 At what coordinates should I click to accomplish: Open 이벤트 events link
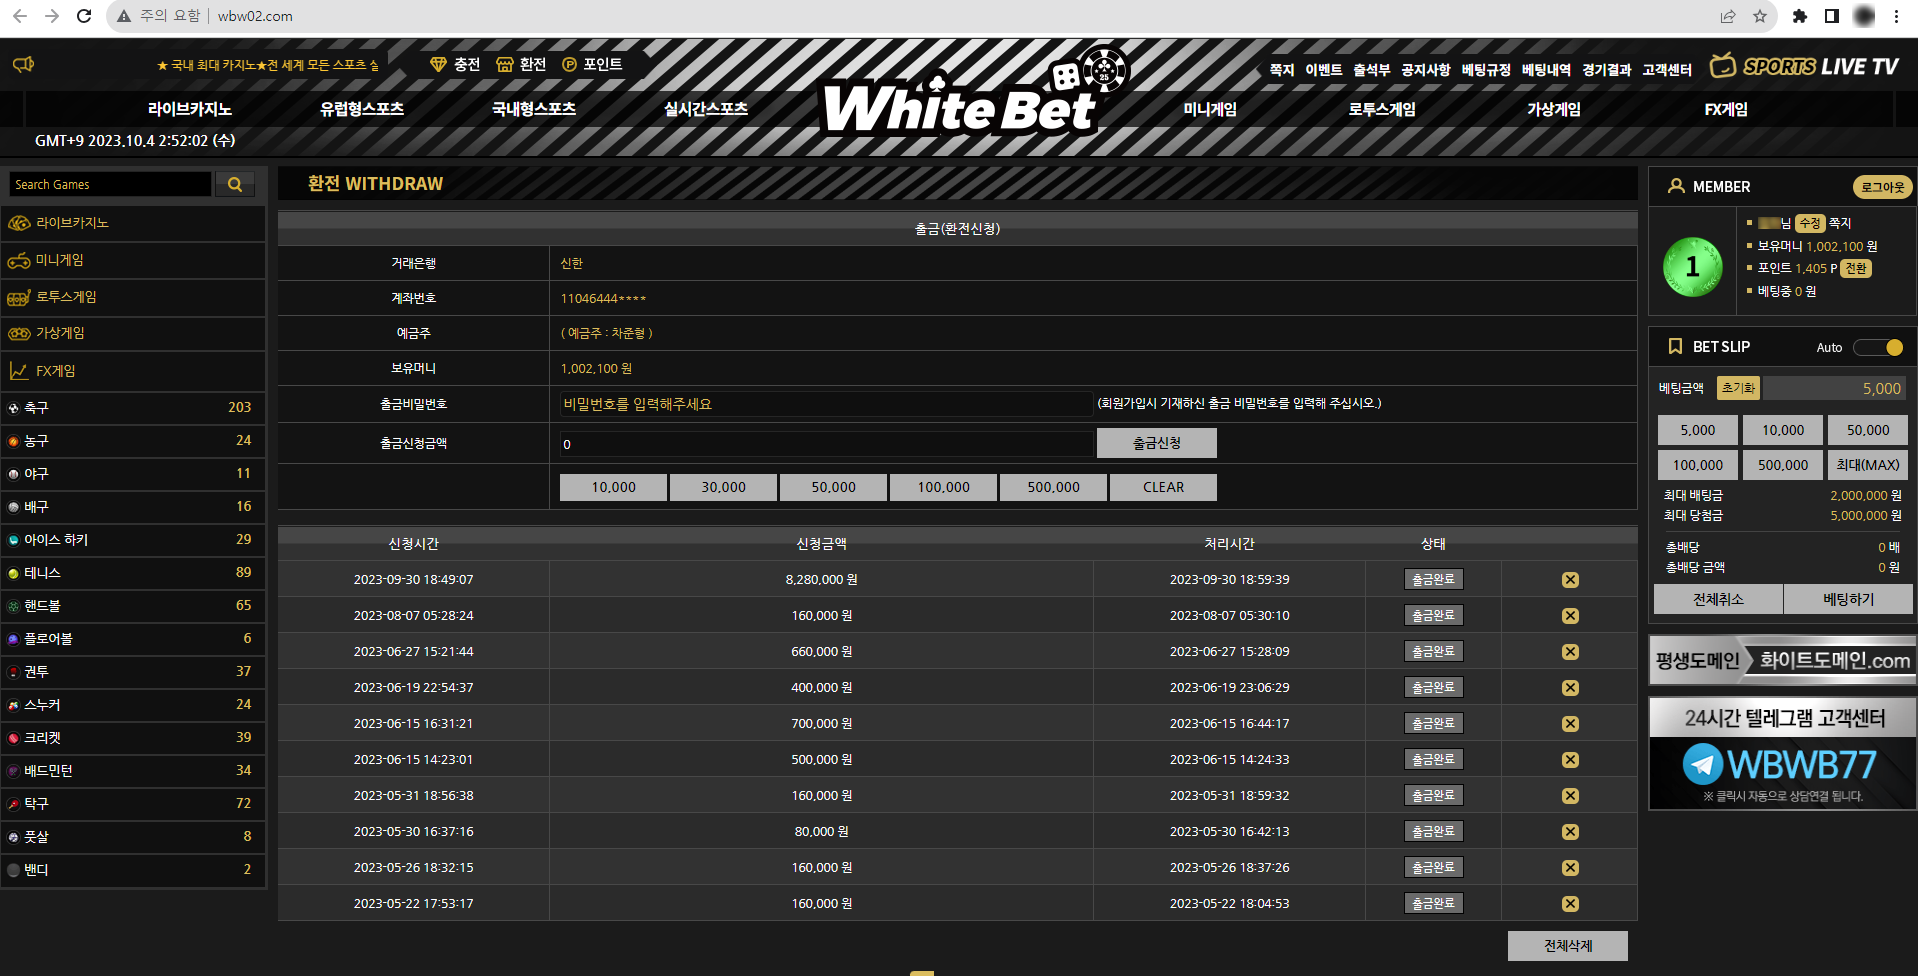[1324, 69]
